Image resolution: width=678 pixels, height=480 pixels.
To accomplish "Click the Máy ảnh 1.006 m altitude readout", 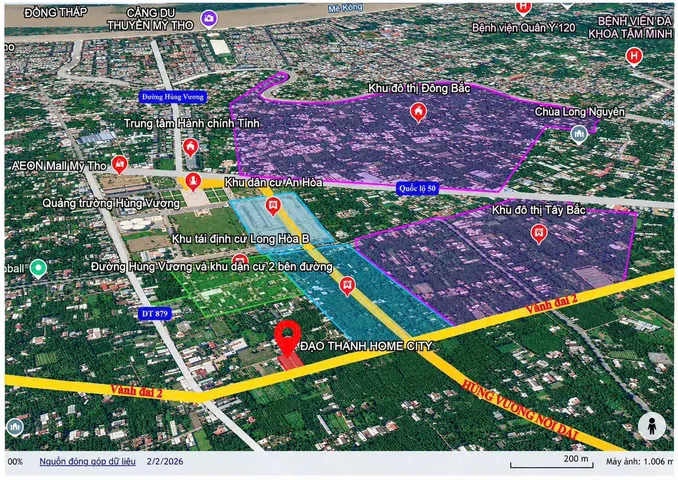I will [x=639, y=461].
